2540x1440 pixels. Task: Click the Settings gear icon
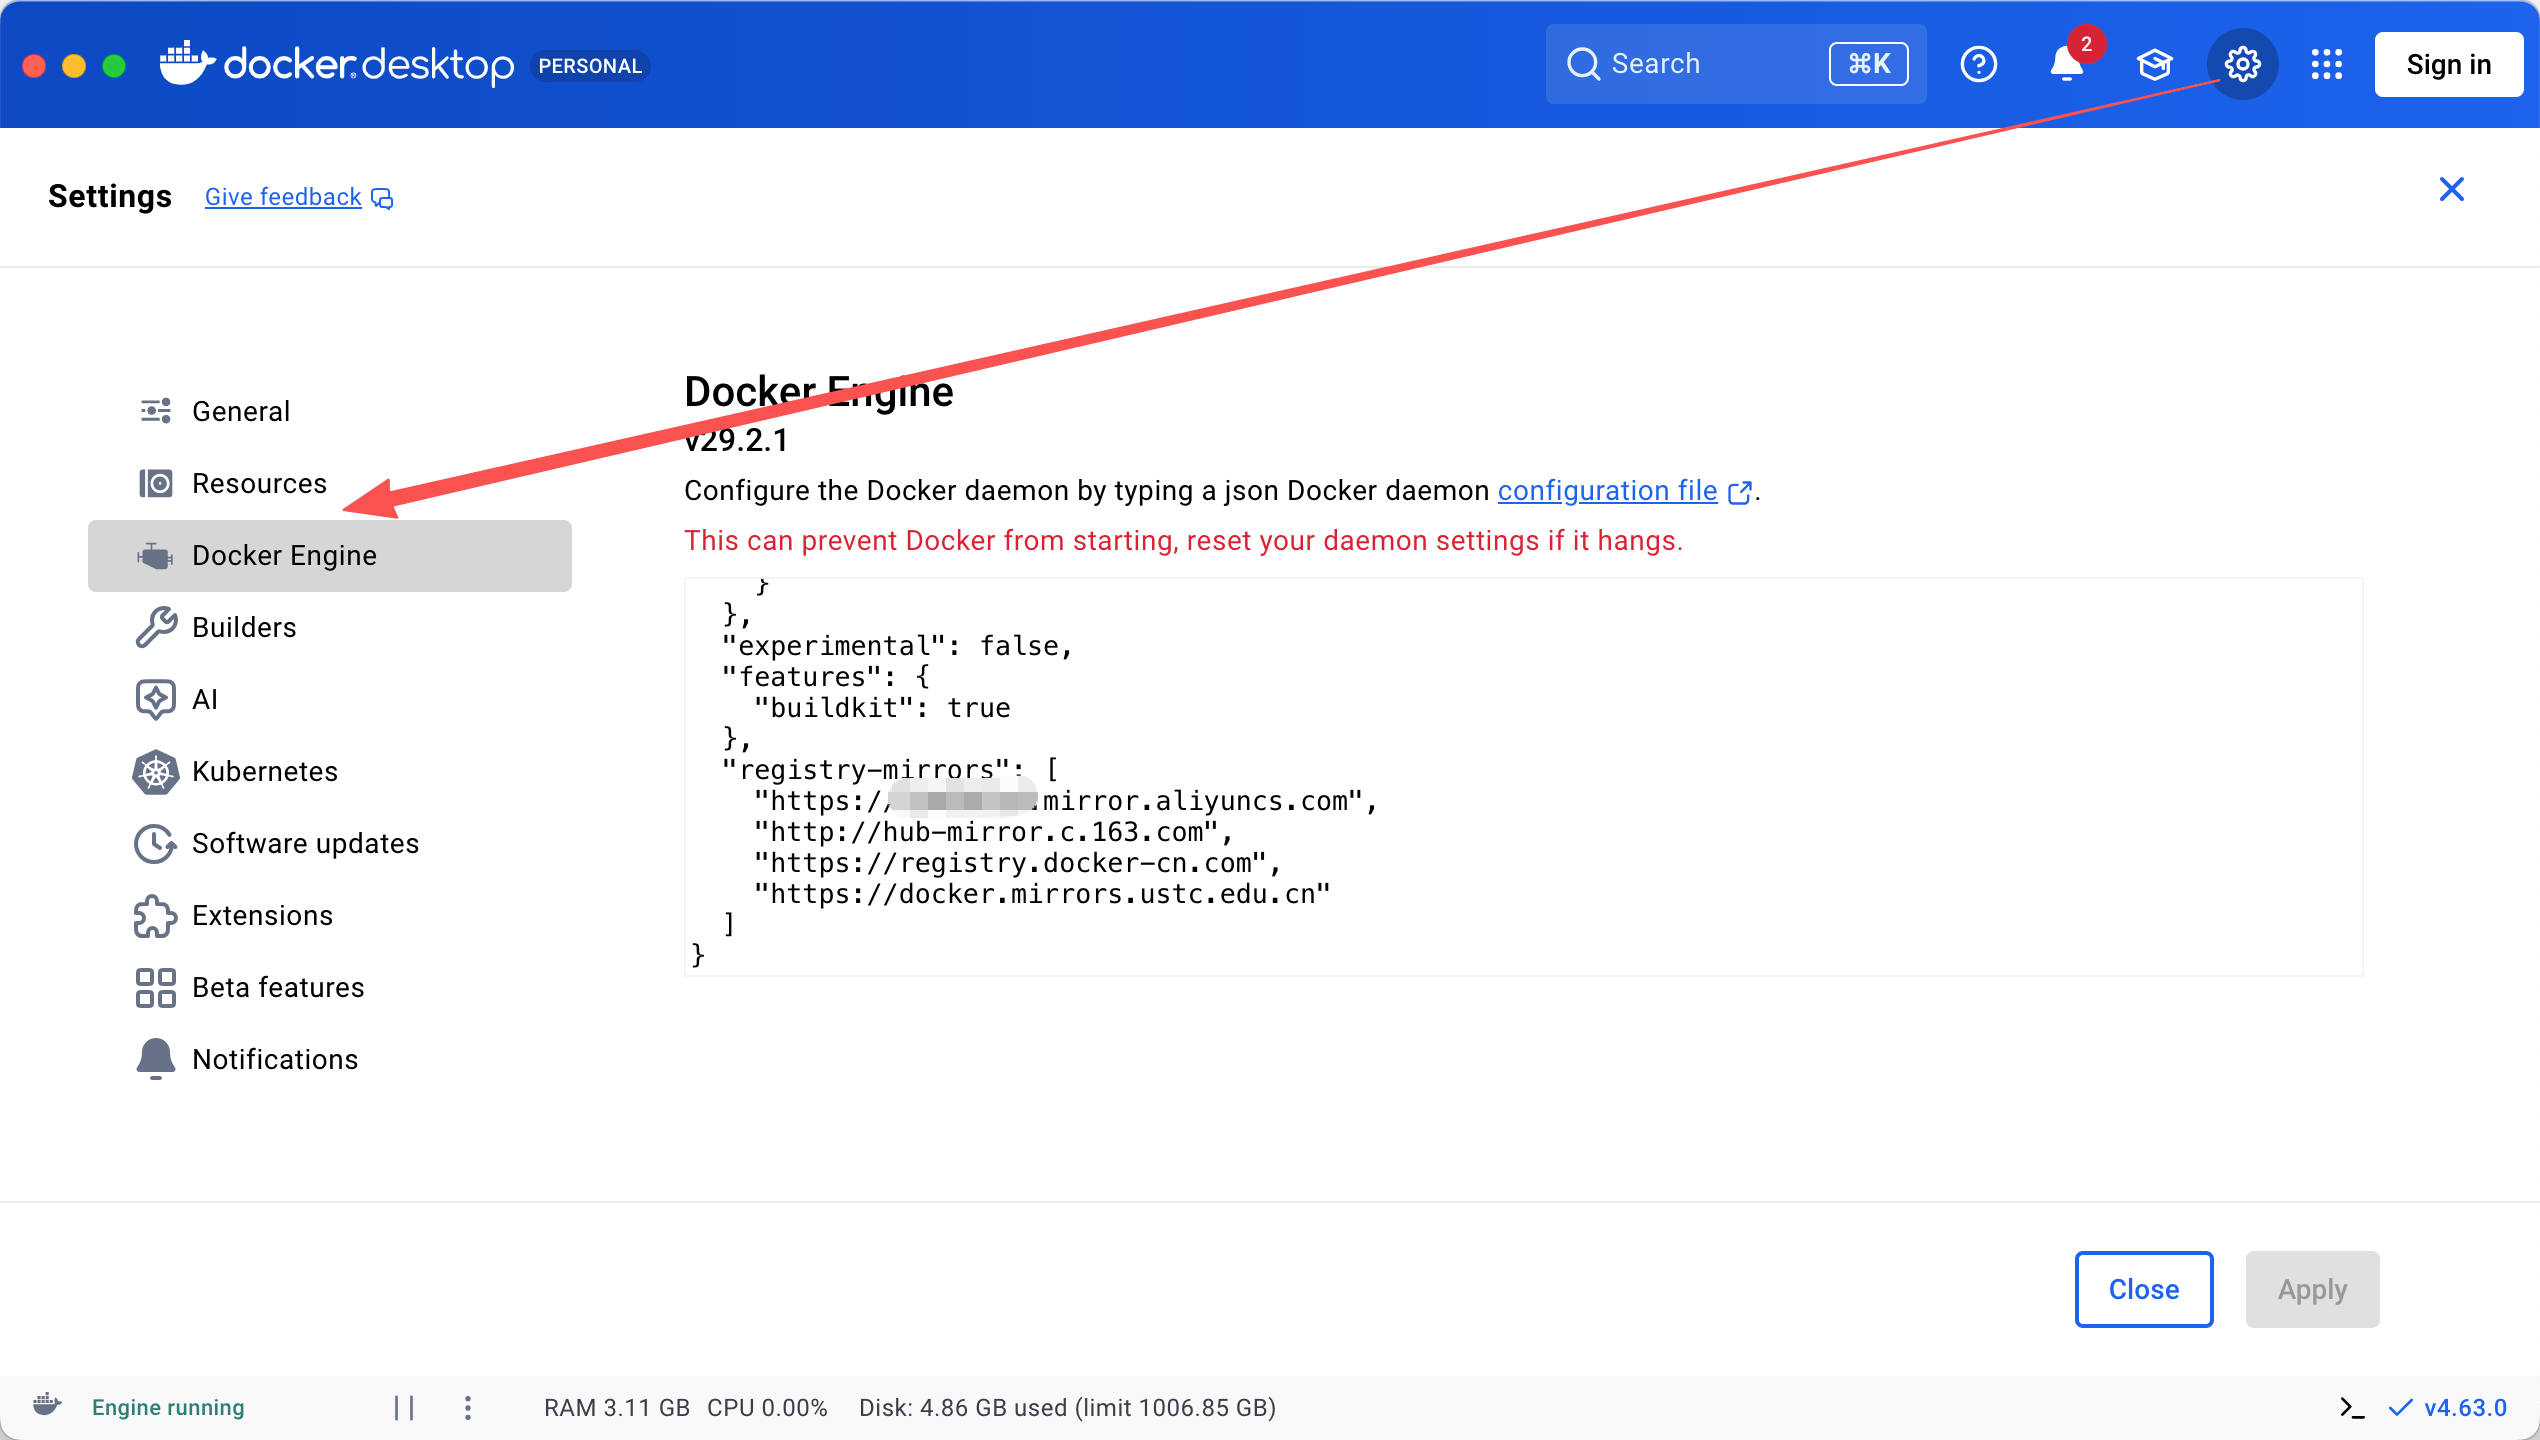[2242, 65]
